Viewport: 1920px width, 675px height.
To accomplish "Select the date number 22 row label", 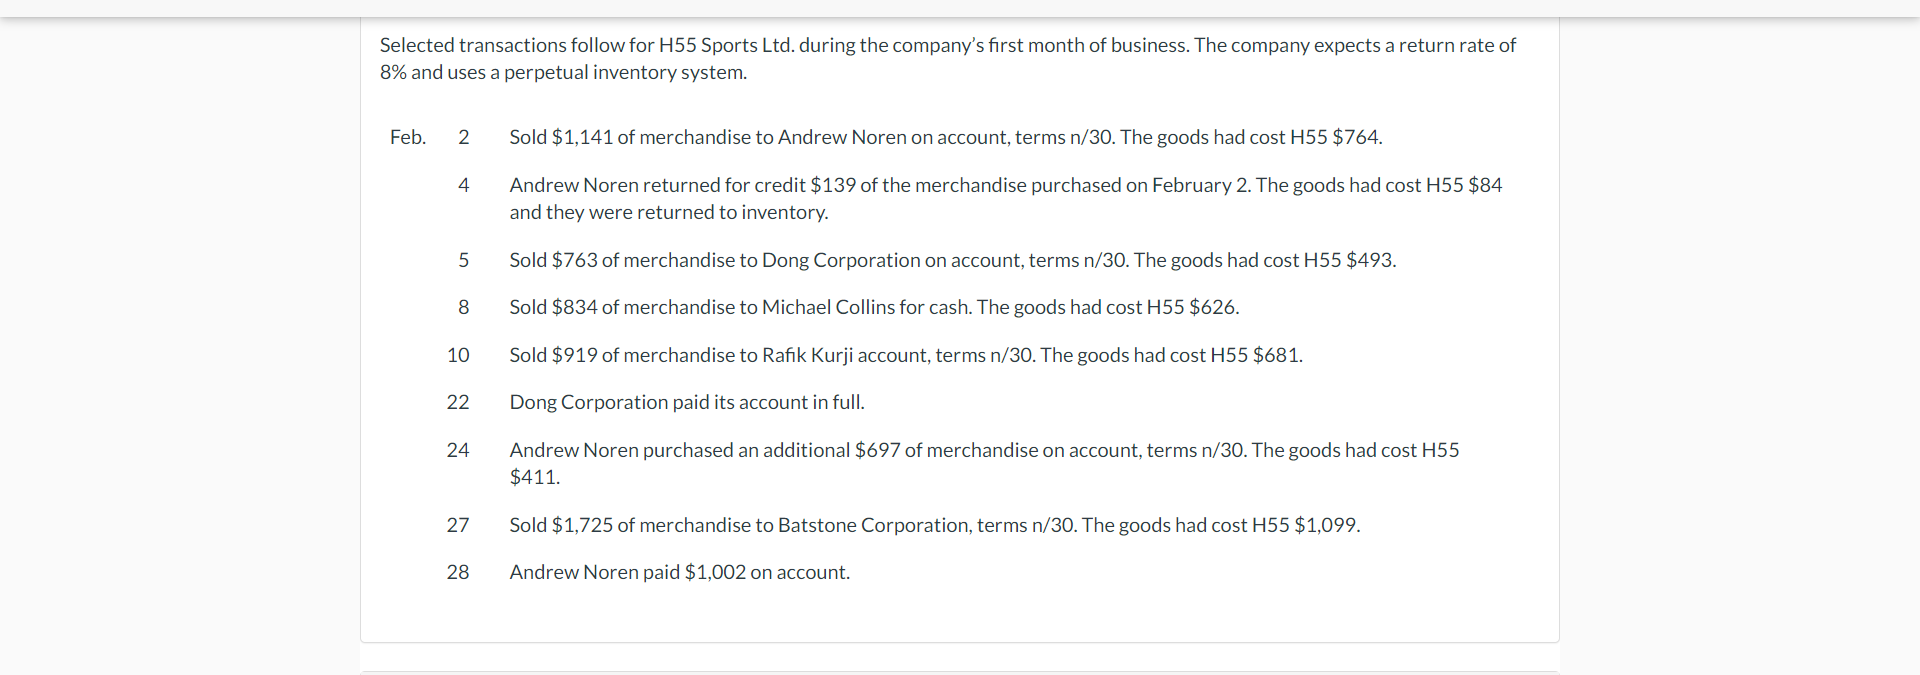I will pyautogui.click(x=458, y=402).
